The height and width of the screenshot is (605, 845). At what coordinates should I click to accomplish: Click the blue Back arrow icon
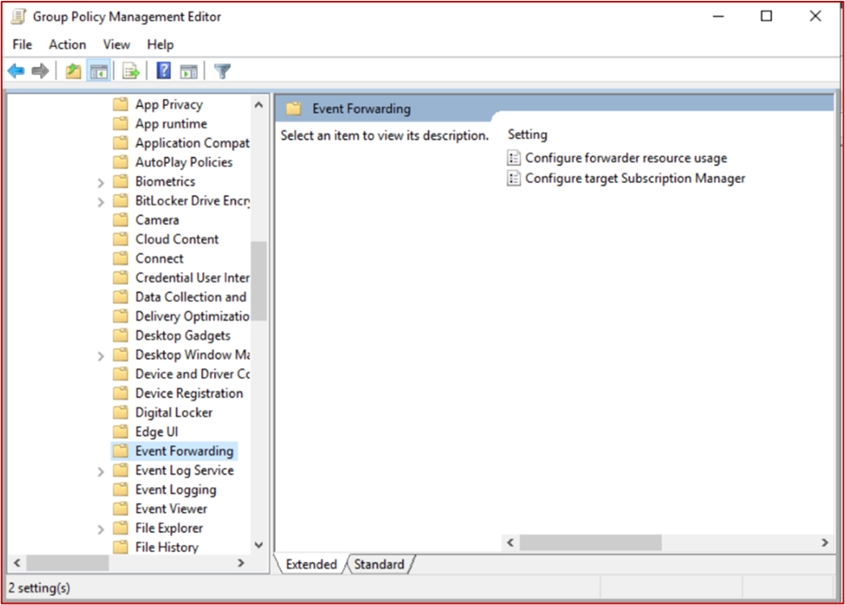tap(16, 71)
